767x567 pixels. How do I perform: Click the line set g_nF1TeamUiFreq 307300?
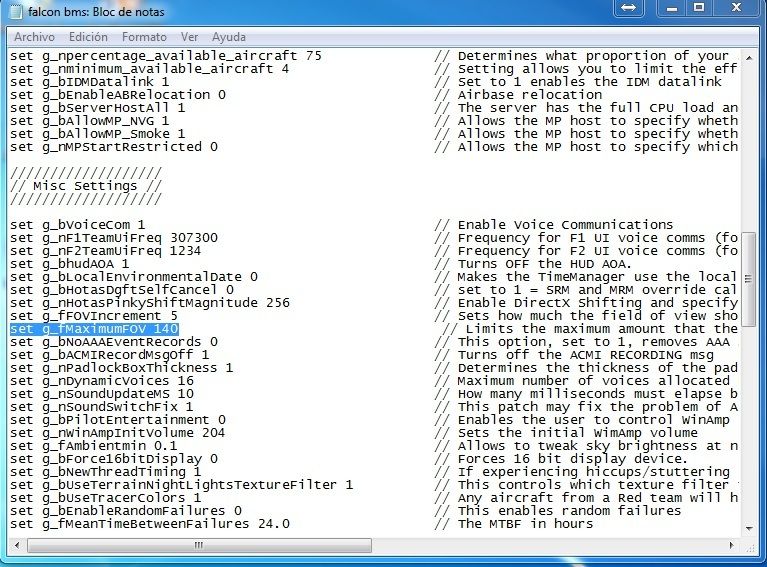tap(113, 238)
